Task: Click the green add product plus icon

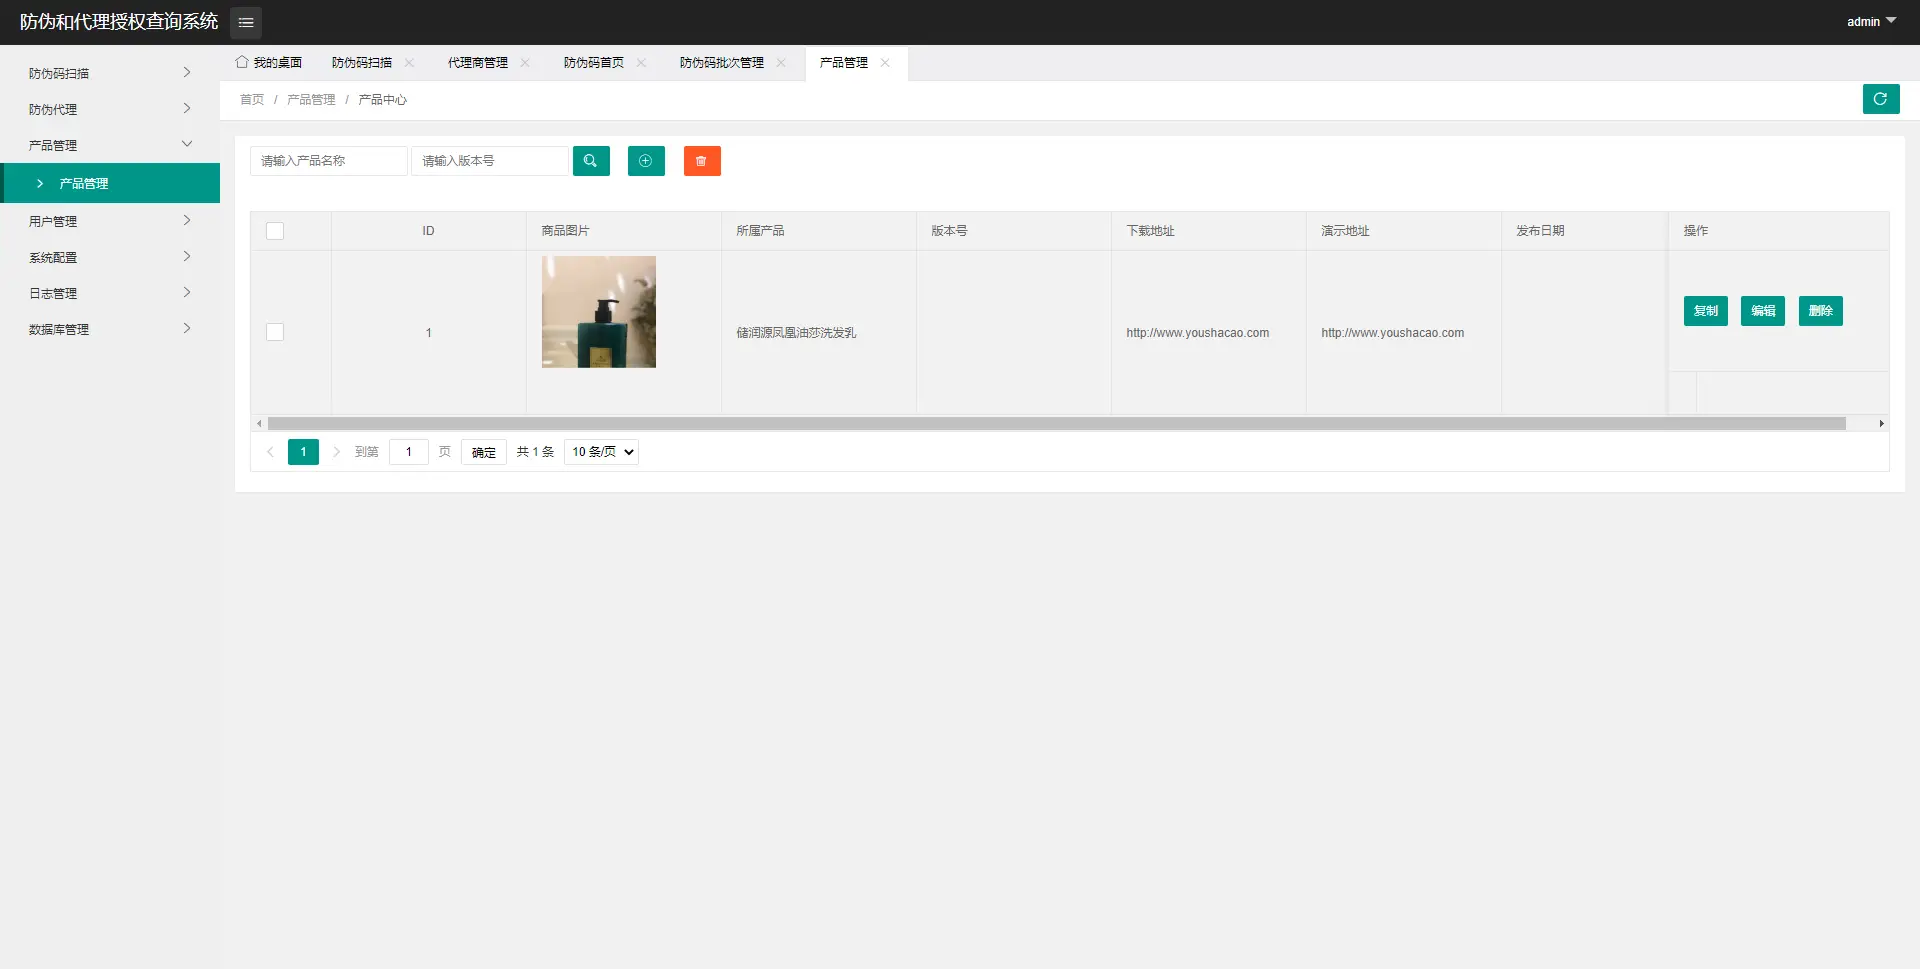Action: point(646,161)
